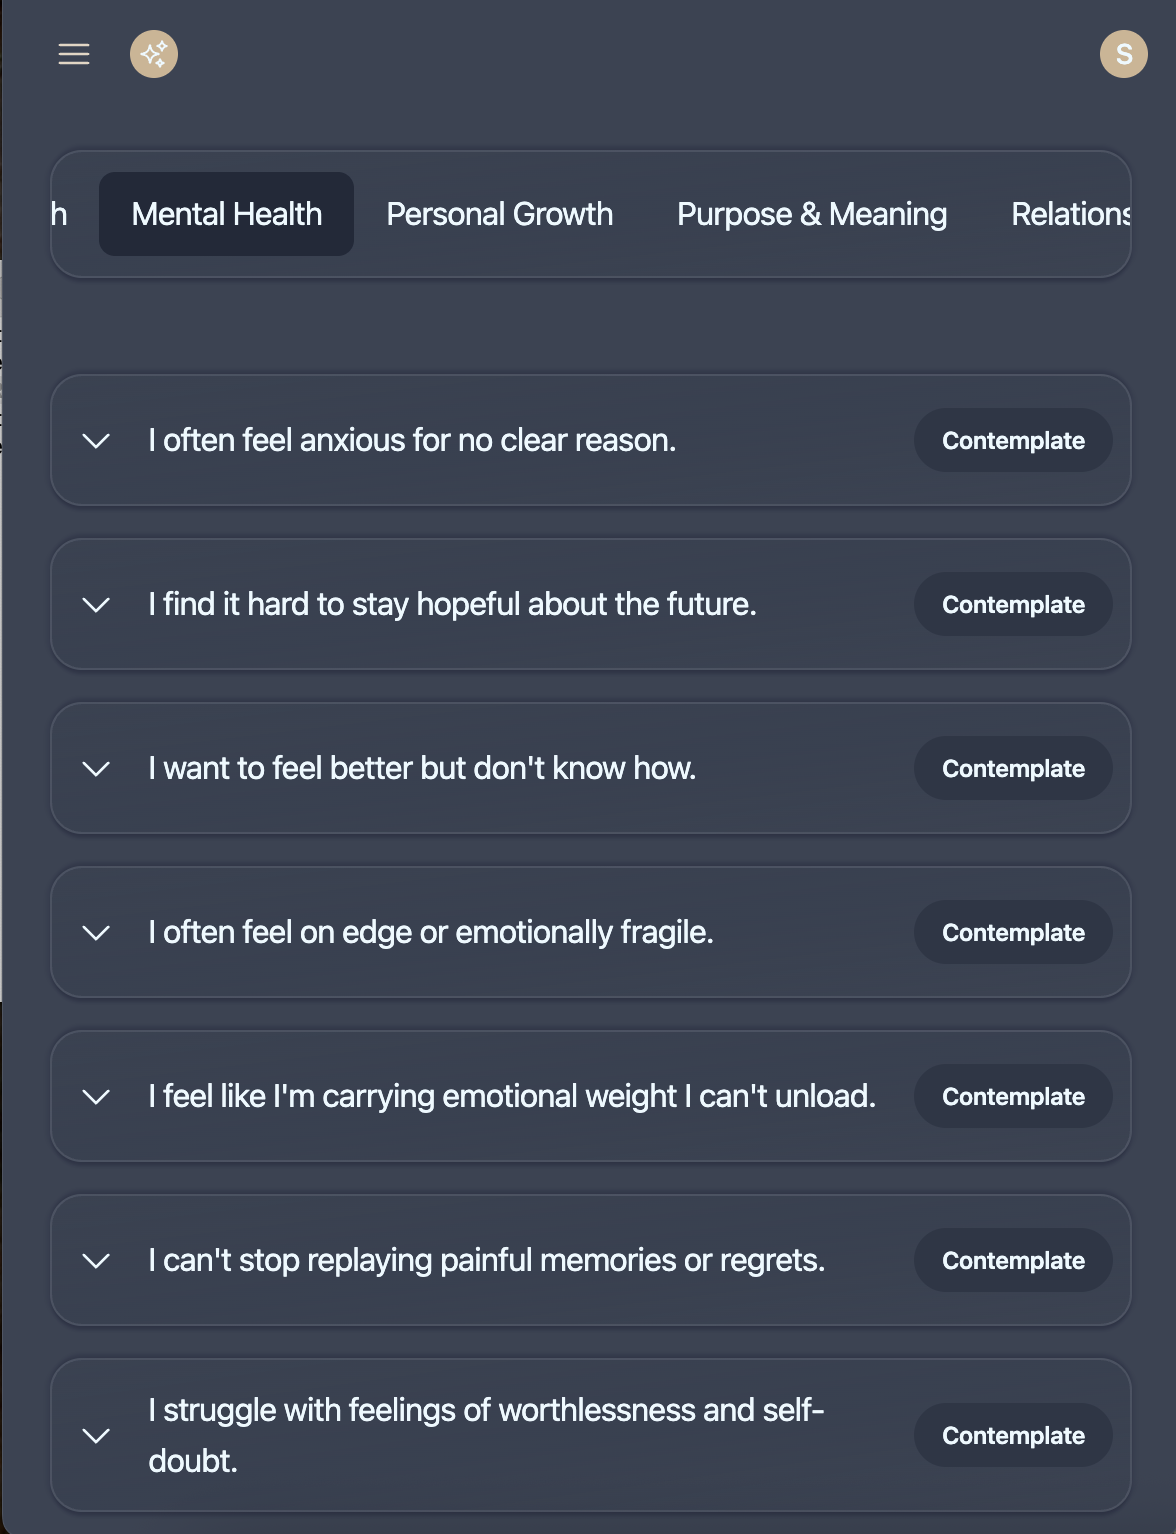Open the hamburger navigation menu

73,54
